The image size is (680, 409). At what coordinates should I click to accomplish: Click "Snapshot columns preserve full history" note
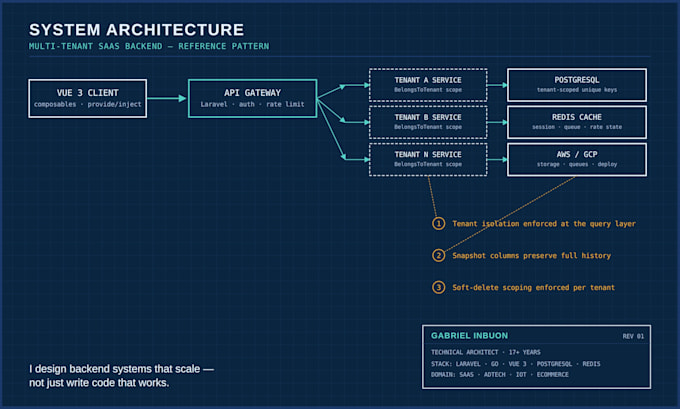531,255
